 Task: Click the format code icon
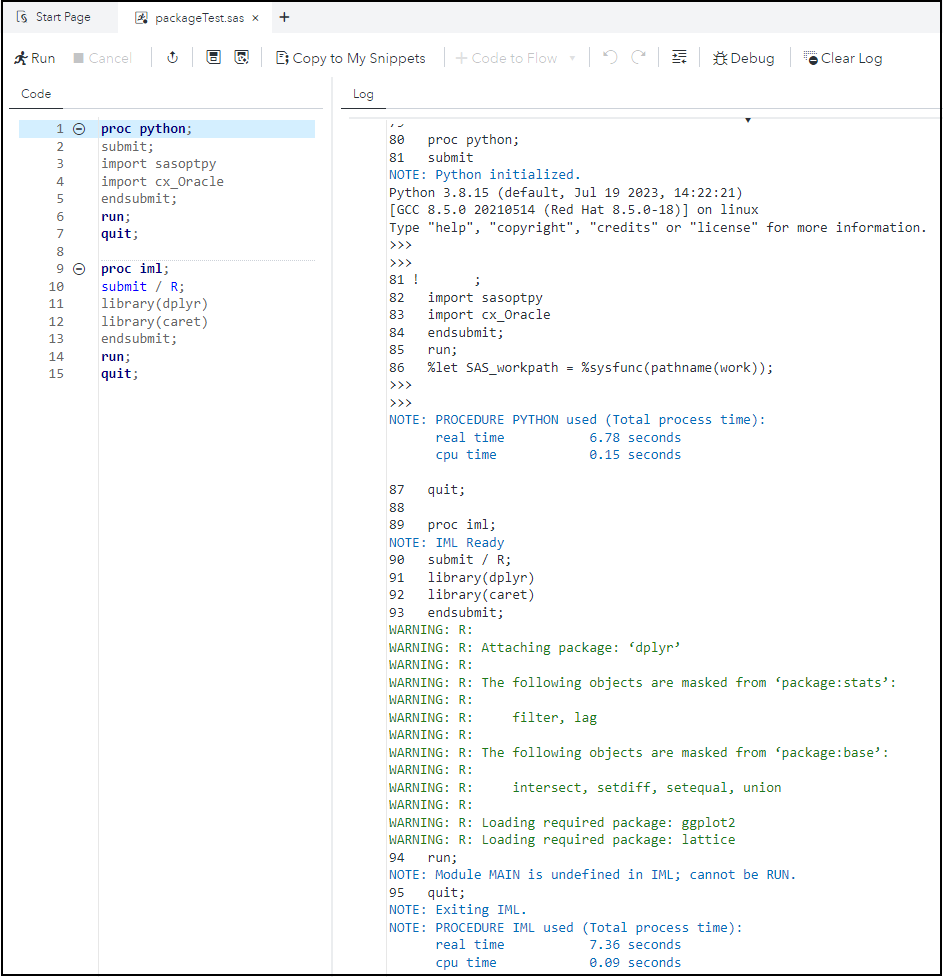pos(679,58)
